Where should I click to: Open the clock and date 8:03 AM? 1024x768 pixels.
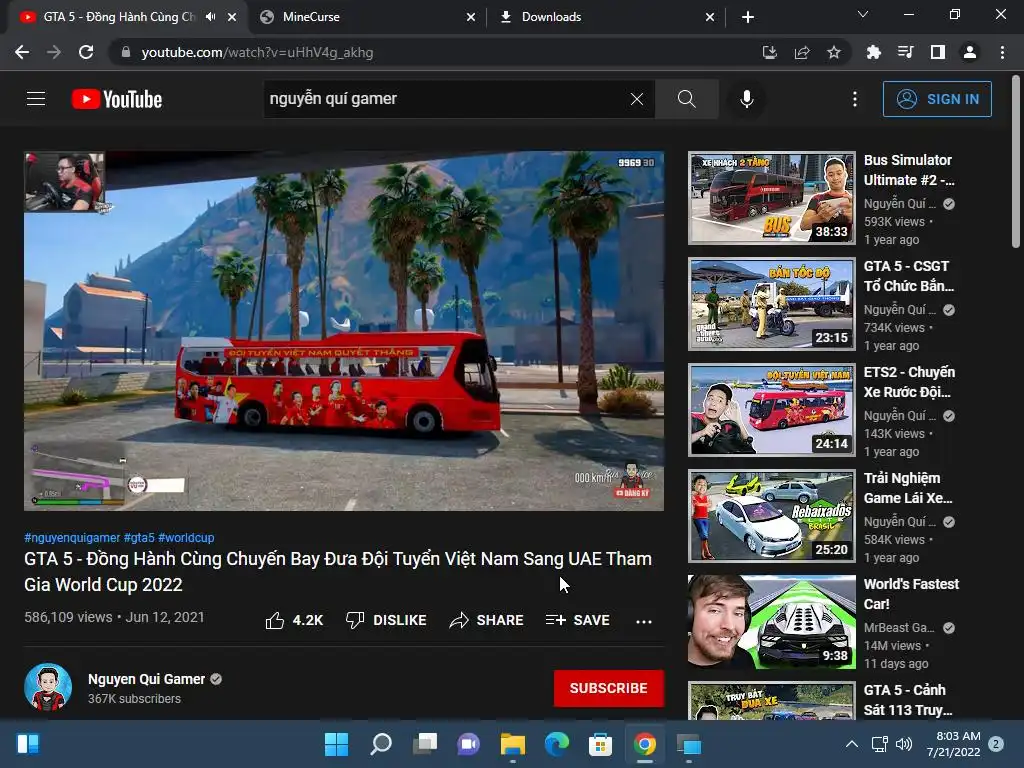point(953,744)
